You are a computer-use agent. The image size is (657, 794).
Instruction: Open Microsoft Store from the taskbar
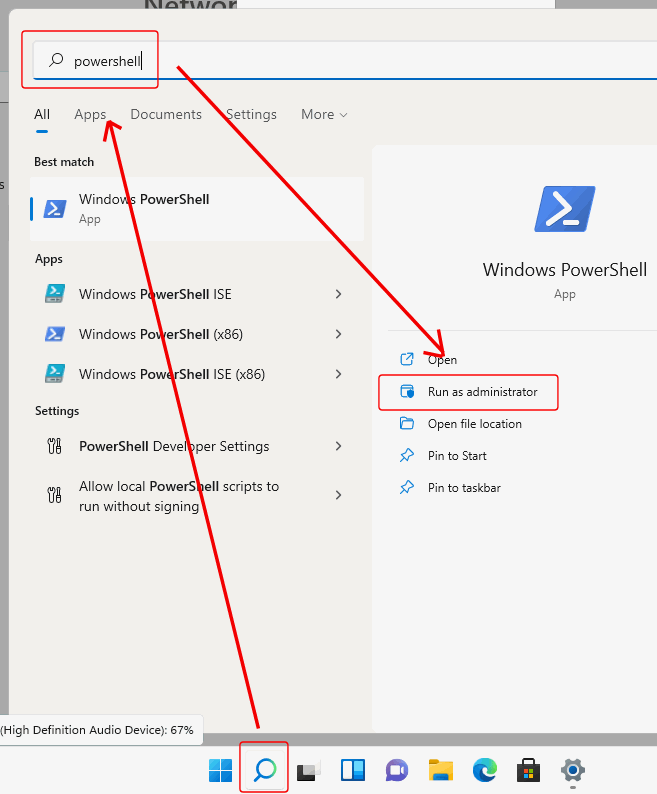[x=528, y=770]
